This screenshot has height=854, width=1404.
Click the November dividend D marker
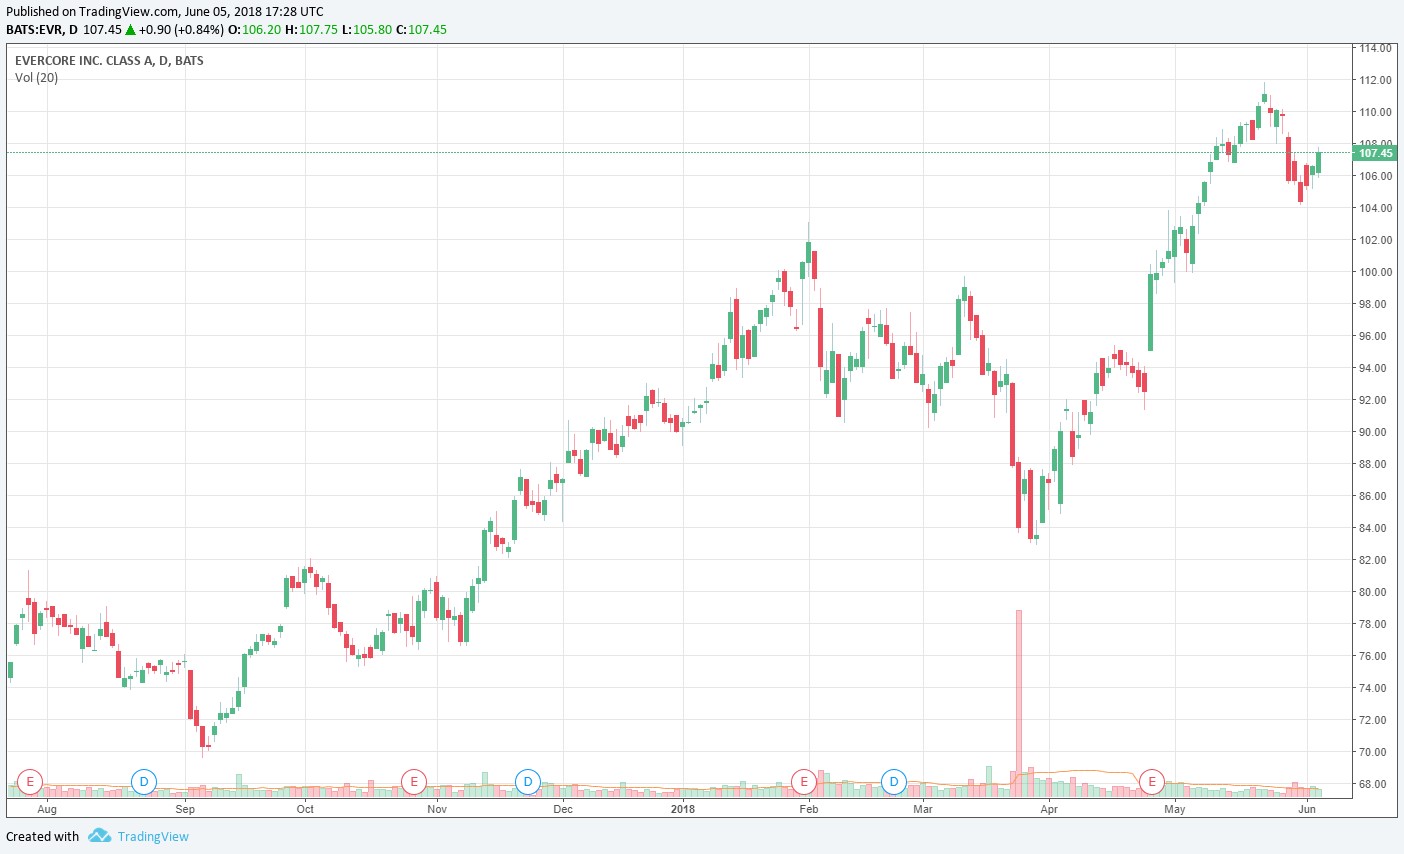(x=527, y=781)
